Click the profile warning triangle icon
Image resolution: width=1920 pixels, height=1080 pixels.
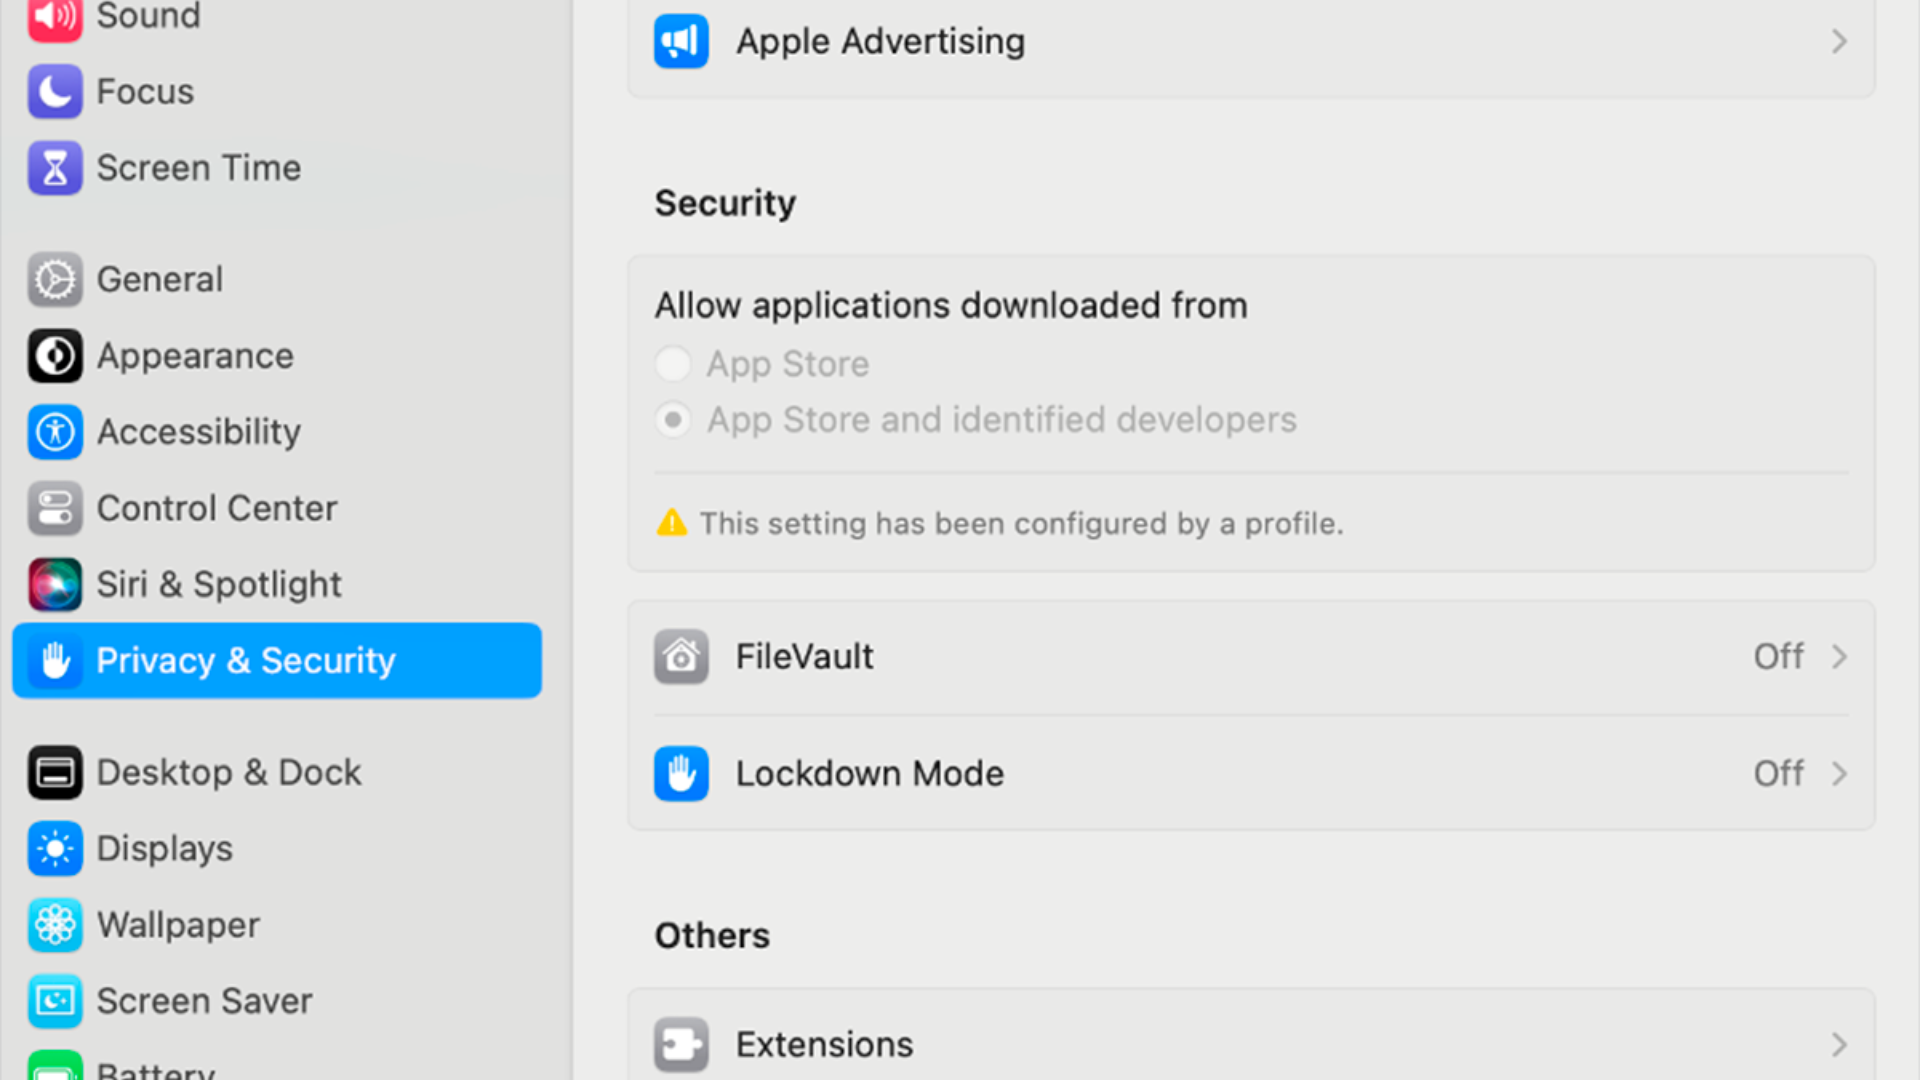click(672, 523)
